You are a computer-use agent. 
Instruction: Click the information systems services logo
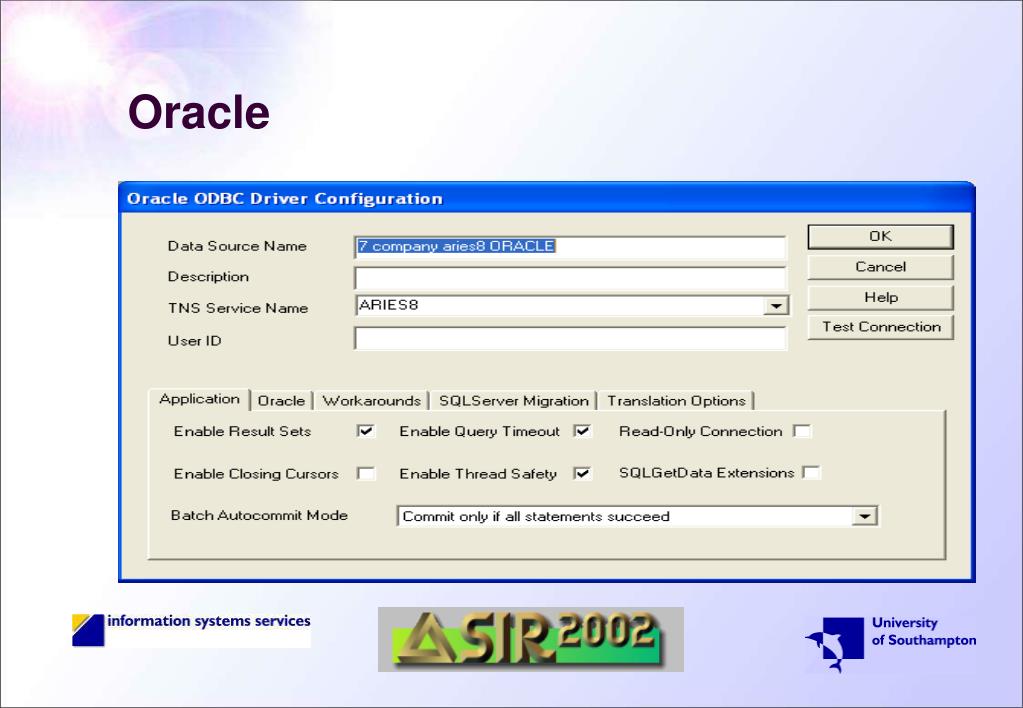pyautogui.click(x=191, y=630)
